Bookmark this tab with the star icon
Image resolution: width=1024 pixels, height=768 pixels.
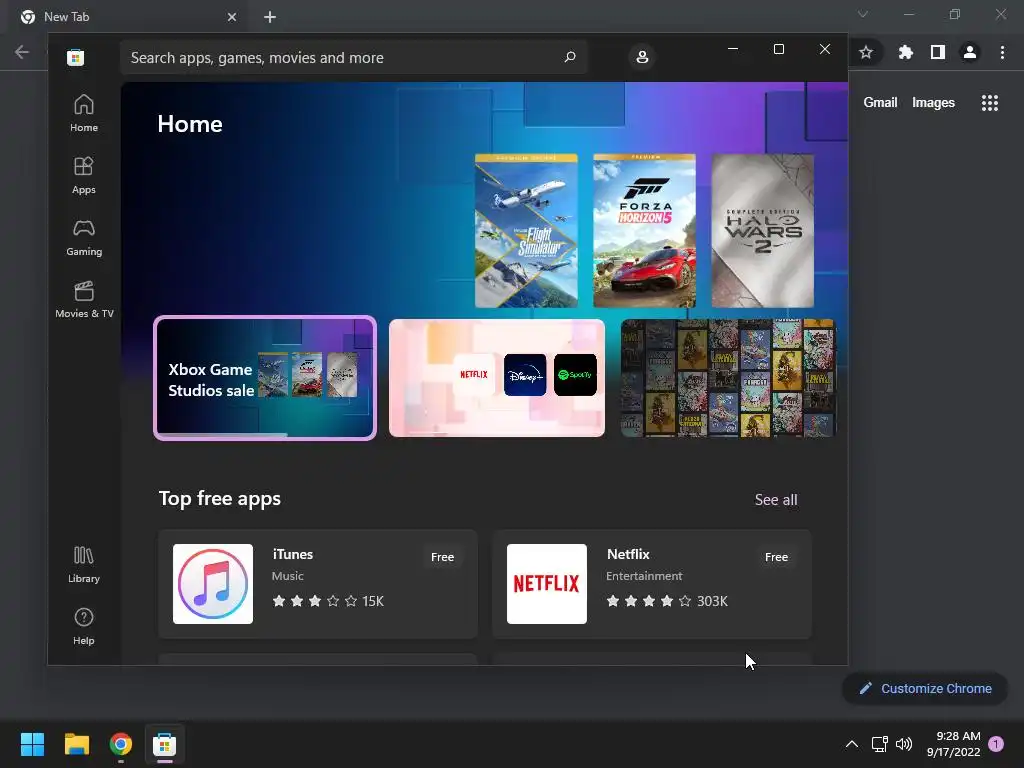(x=866, y=52)
